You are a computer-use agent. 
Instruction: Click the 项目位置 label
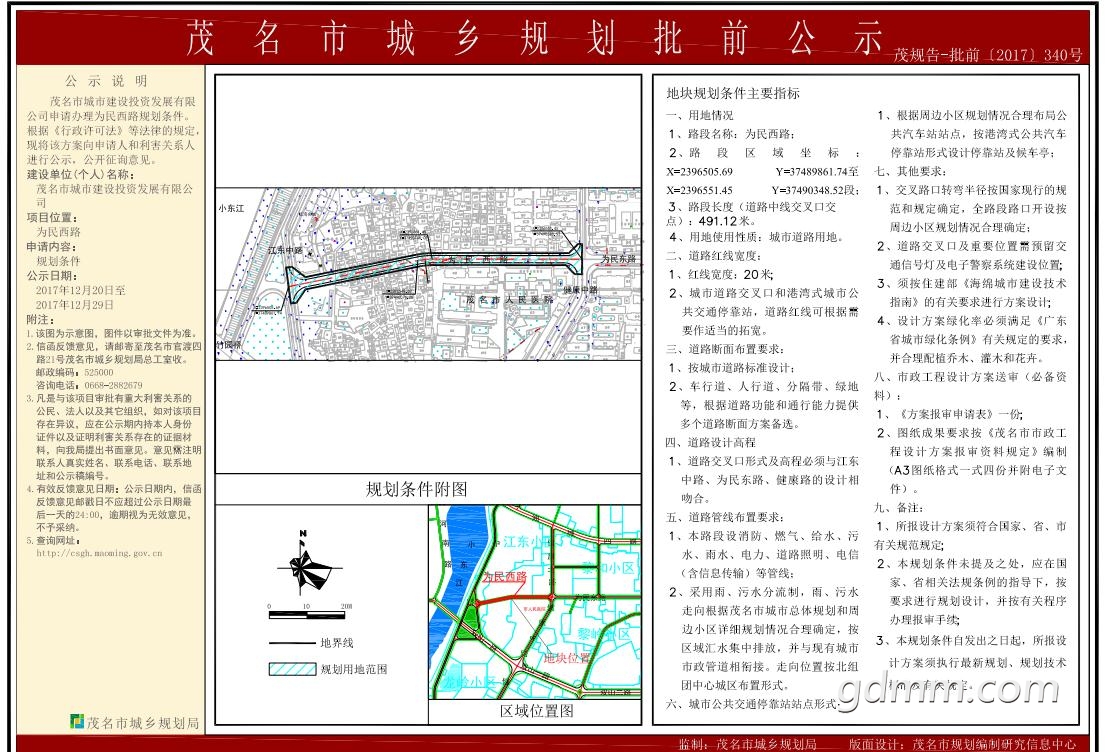click(52, 217)
